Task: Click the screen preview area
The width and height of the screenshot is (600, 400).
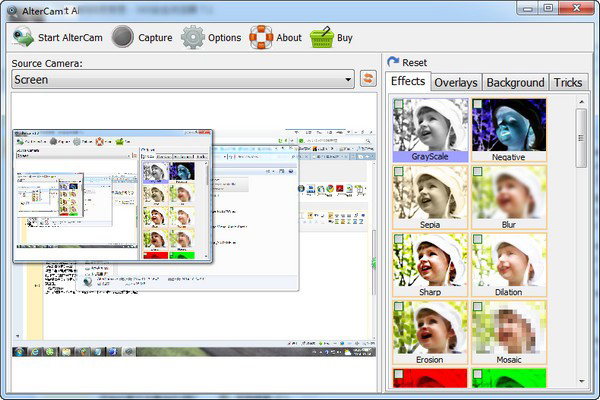Action: tap(194, 241)
